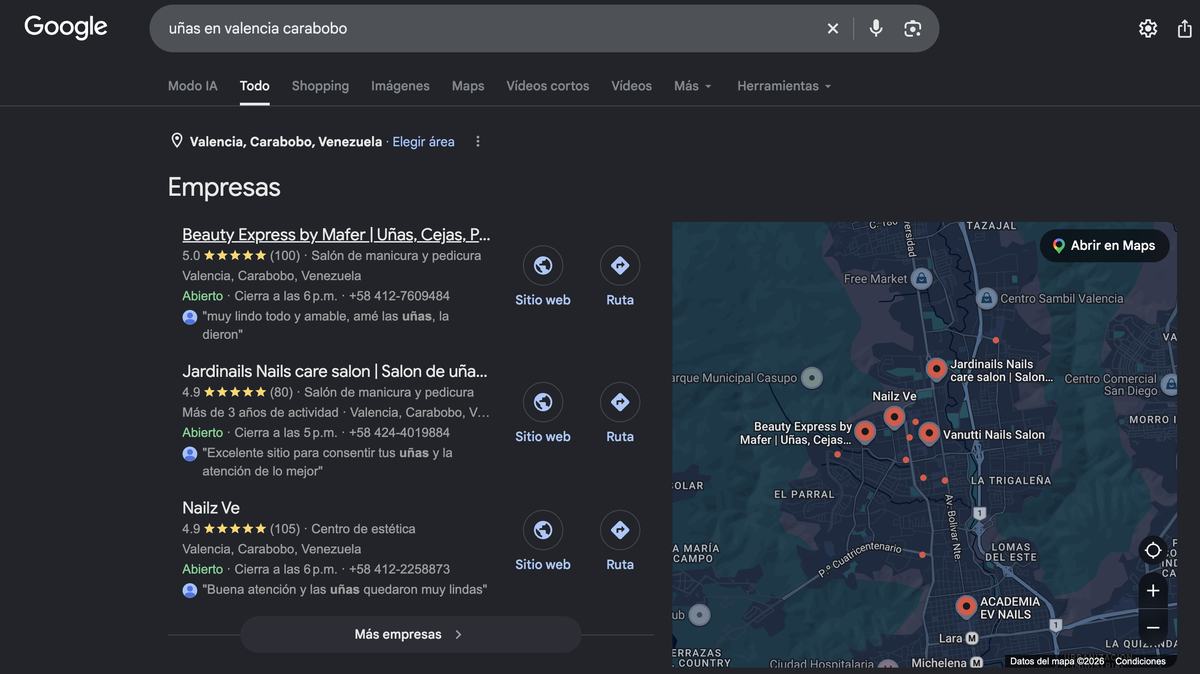Click the Empresas heading
Image resolution: width=1200 pixels, height=674 pixels.
224,187
